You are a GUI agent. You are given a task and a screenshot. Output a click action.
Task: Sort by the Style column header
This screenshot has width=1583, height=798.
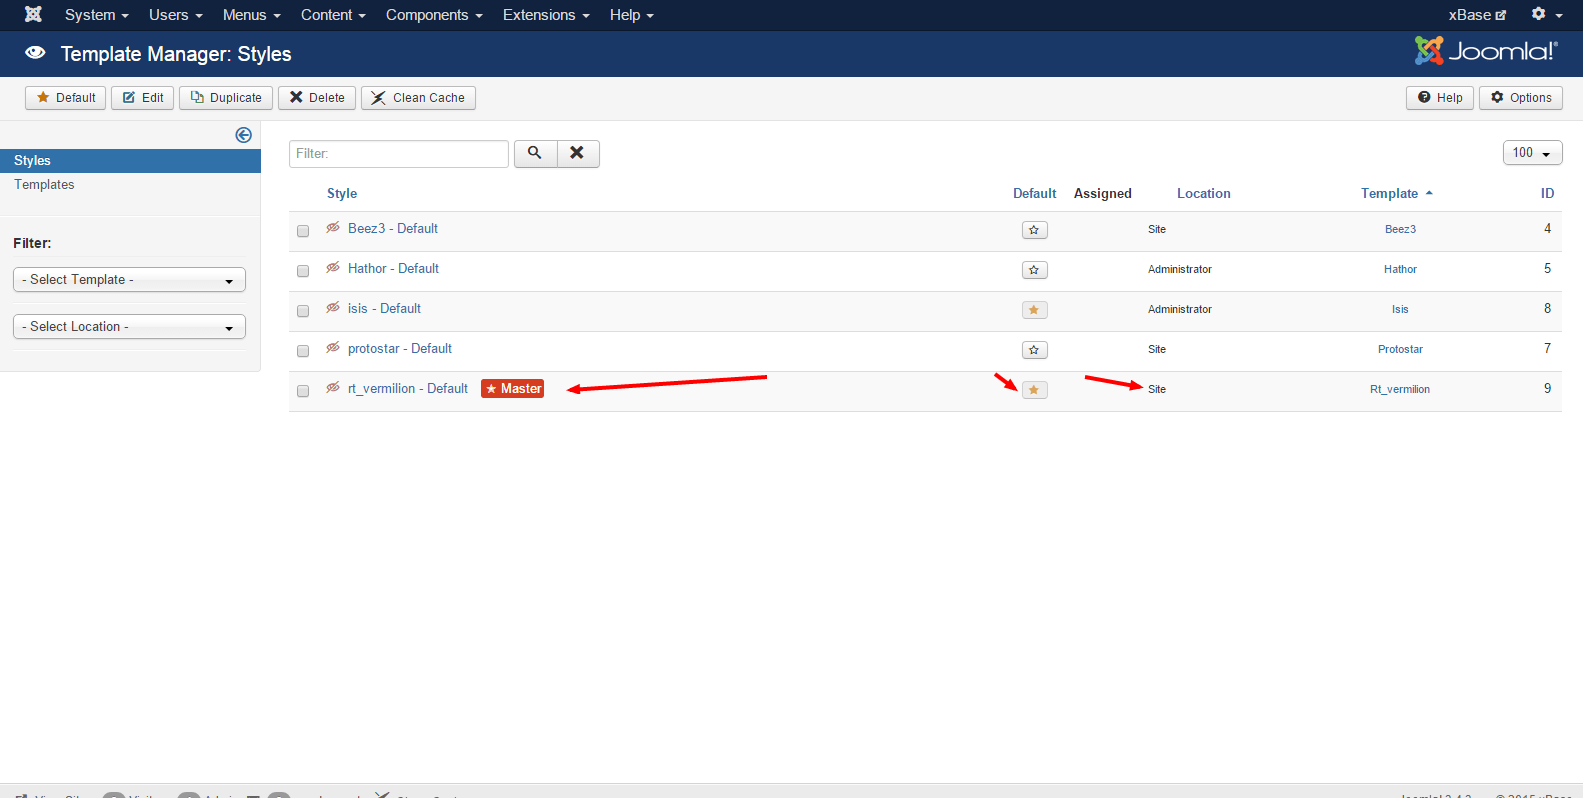(342, 193)
